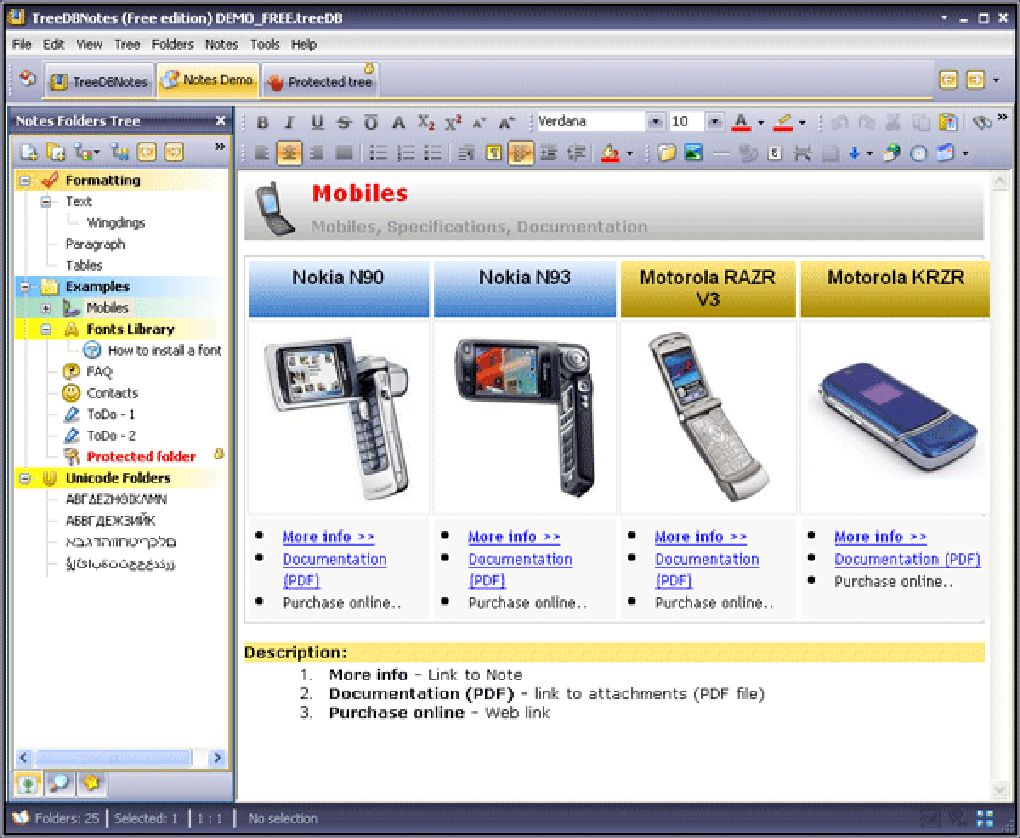Image resolution: width=1020 pixels, height=838 pixels.
Task: Open the Tools menu
Action: tap(265, 44)
